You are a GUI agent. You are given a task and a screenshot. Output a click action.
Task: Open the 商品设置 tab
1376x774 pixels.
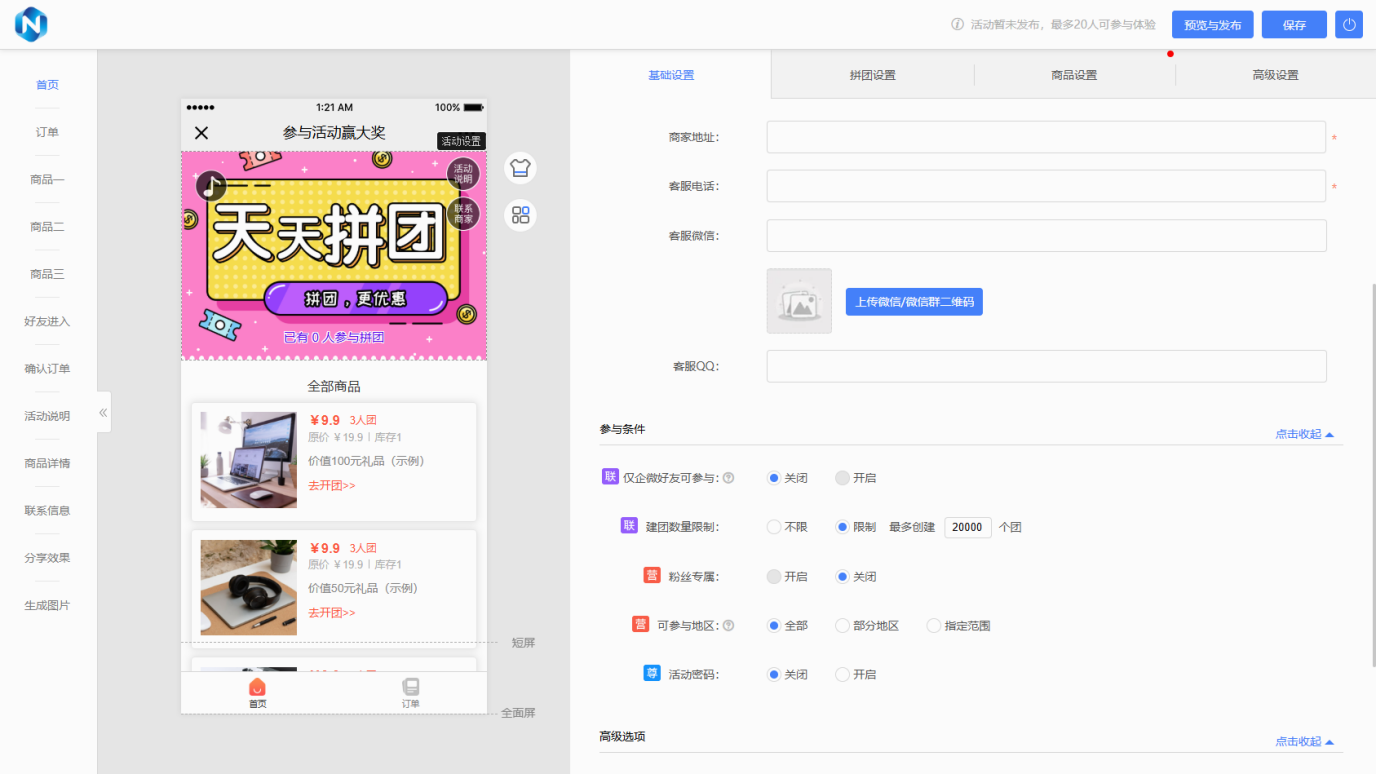1074,75
